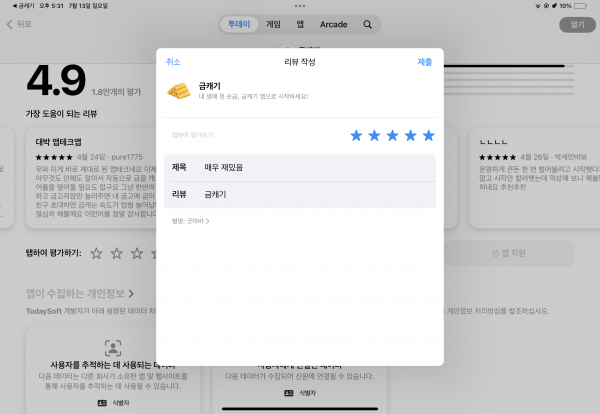Image resolution: width=600 pixels, height=414 pixels.
Task: Tap the pure1775 reviewer name
Action: point(127,157)
